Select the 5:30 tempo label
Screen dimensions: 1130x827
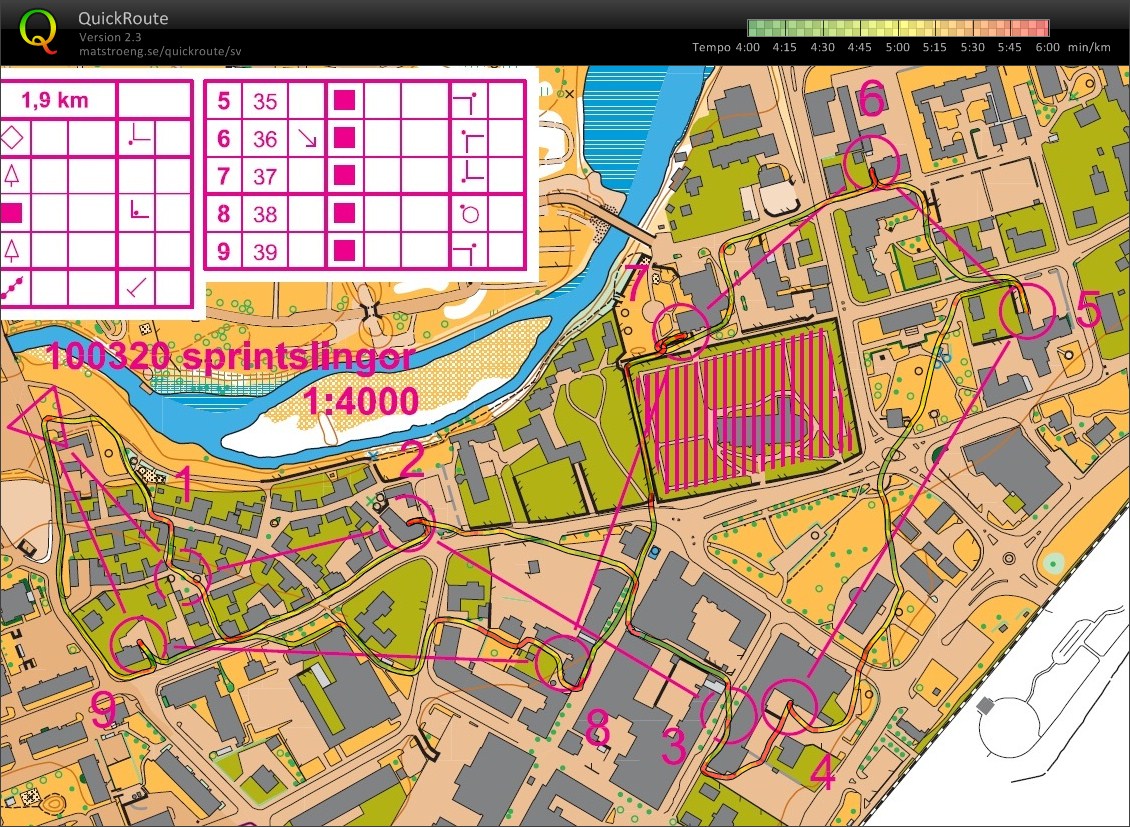pyautogui.click(x=972, y=48)
